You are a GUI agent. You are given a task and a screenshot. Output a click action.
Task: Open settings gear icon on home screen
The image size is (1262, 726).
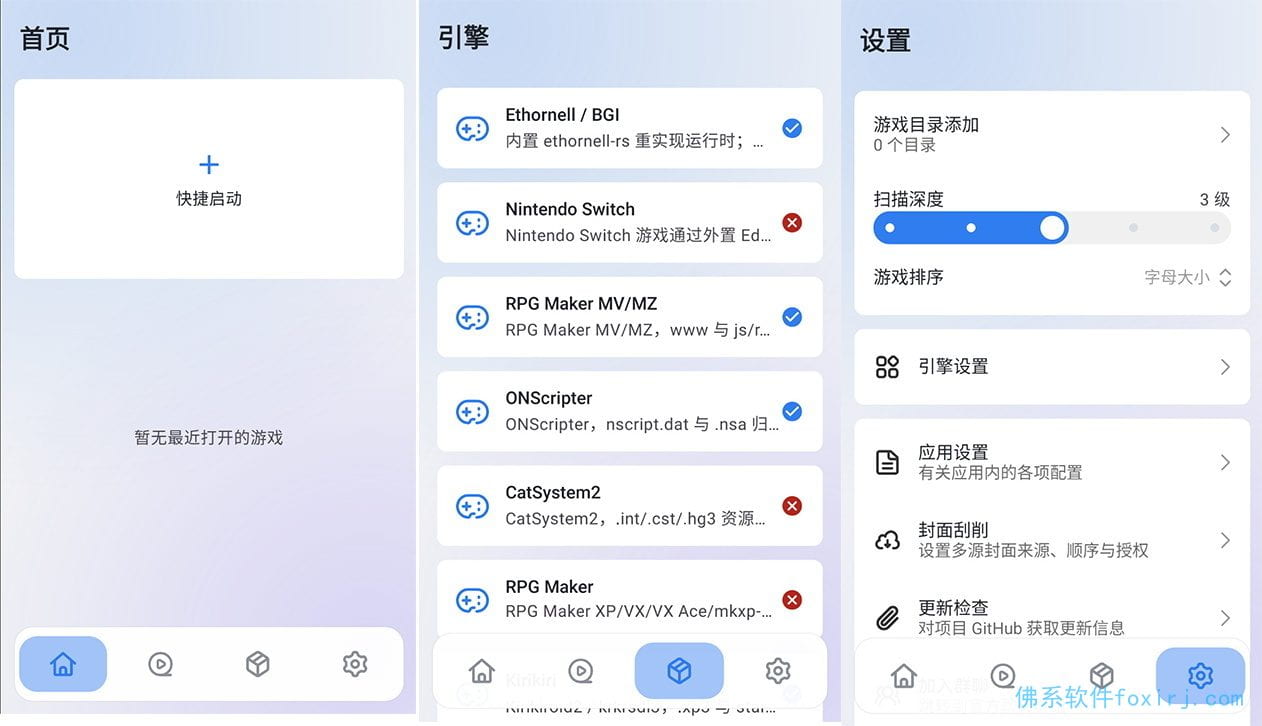click(x=355, y=664)
